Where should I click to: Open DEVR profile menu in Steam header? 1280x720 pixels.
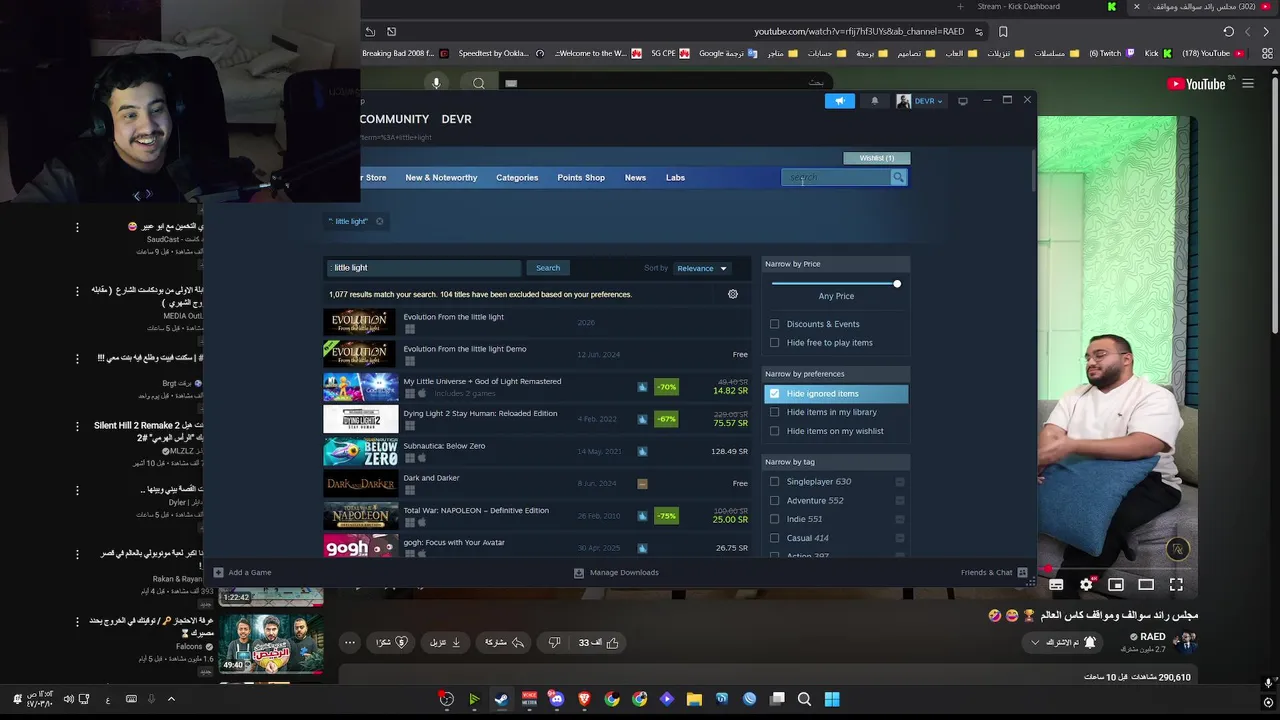pos(456,119)
